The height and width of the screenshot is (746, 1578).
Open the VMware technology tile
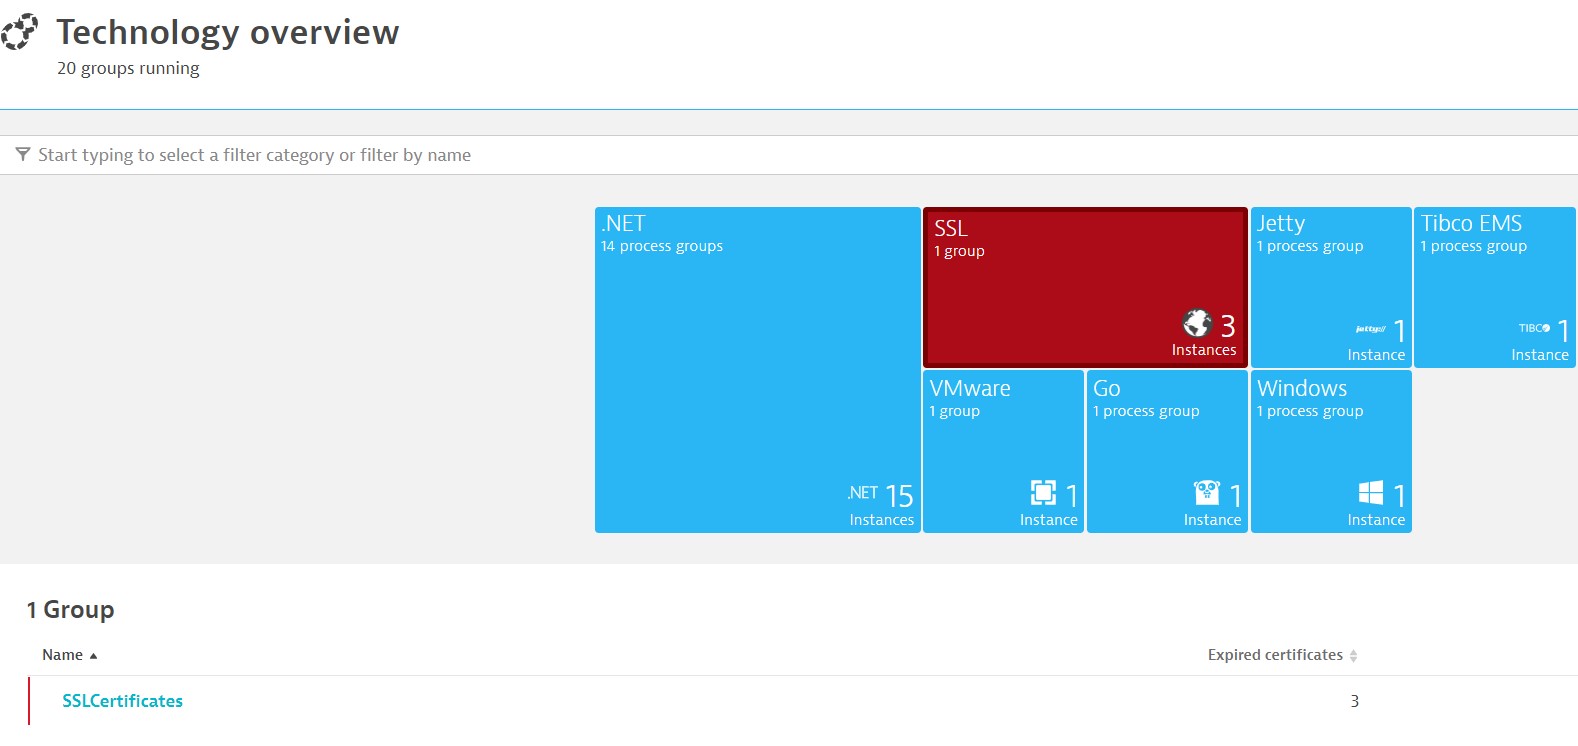(1003, 452)
